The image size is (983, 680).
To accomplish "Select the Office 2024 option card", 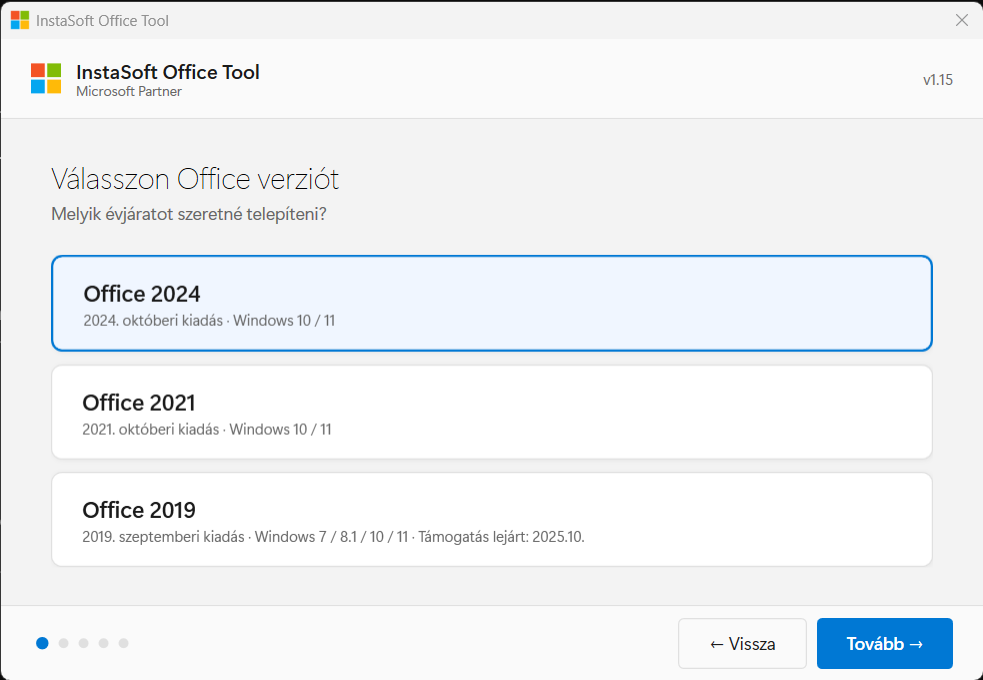I will pos(491,304).
